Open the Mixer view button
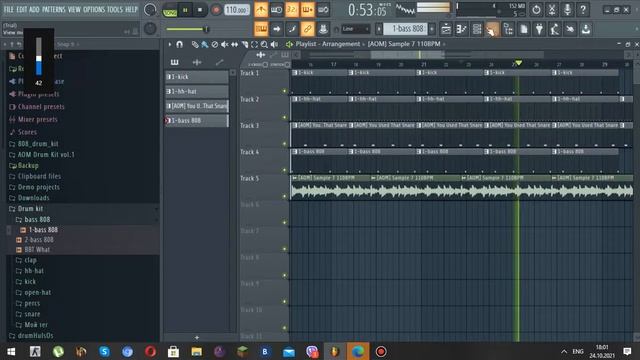 [x=493, y=29]
